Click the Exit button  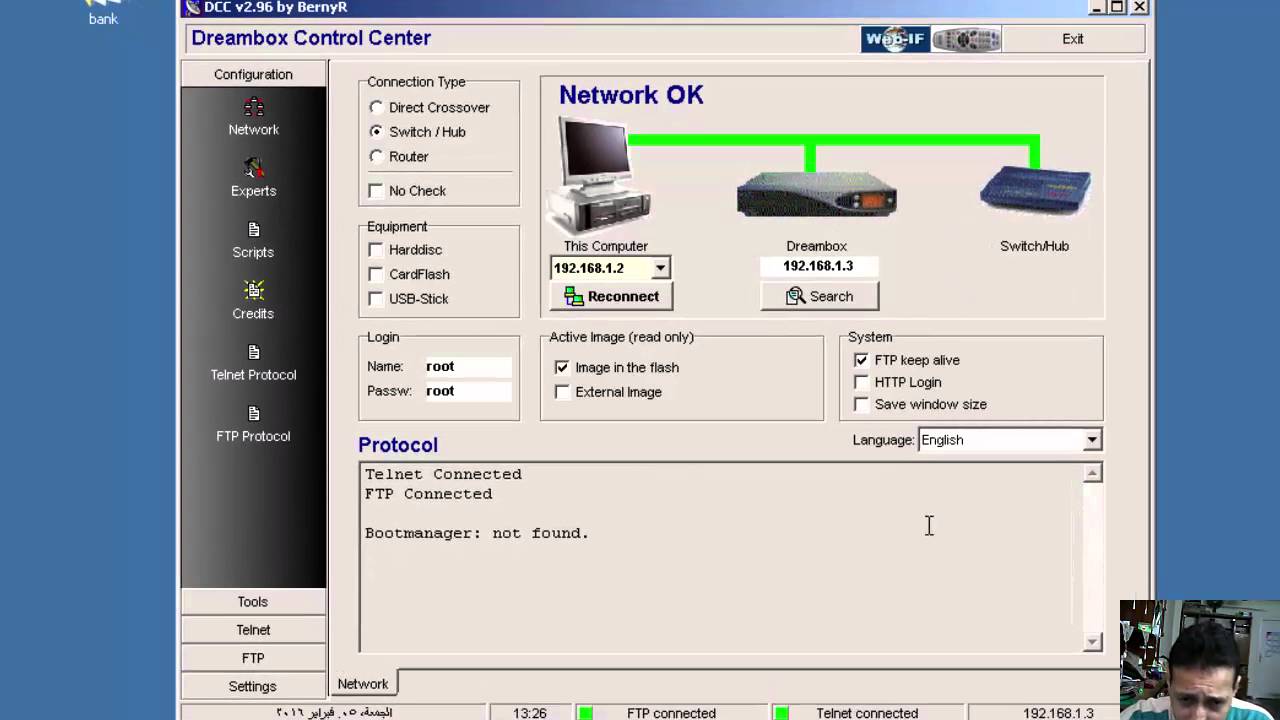tap(1073, 39)
